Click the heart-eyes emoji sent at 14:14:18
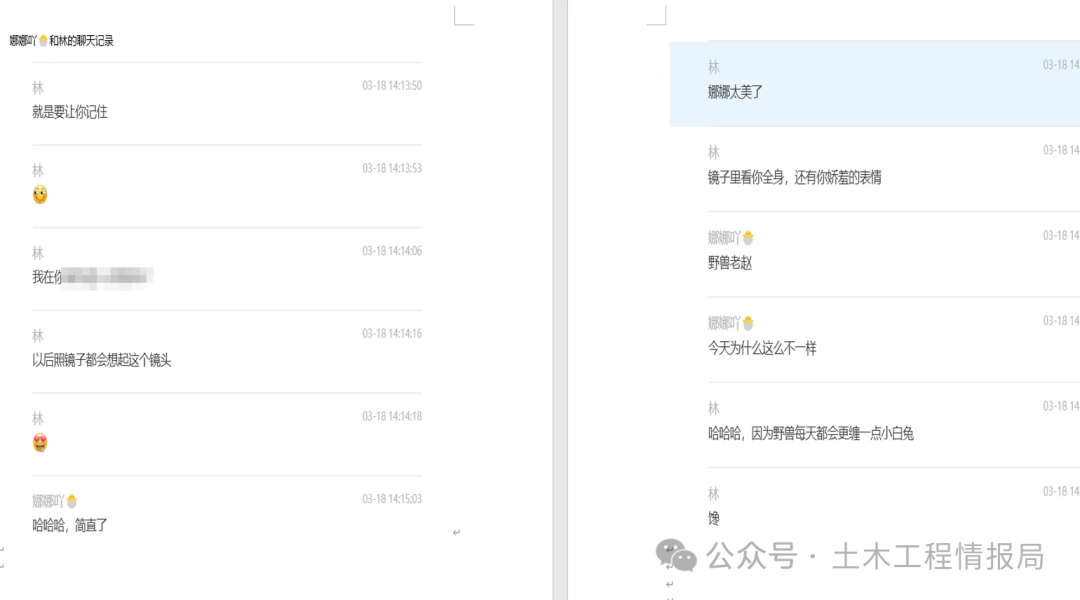 coord(40,441)
